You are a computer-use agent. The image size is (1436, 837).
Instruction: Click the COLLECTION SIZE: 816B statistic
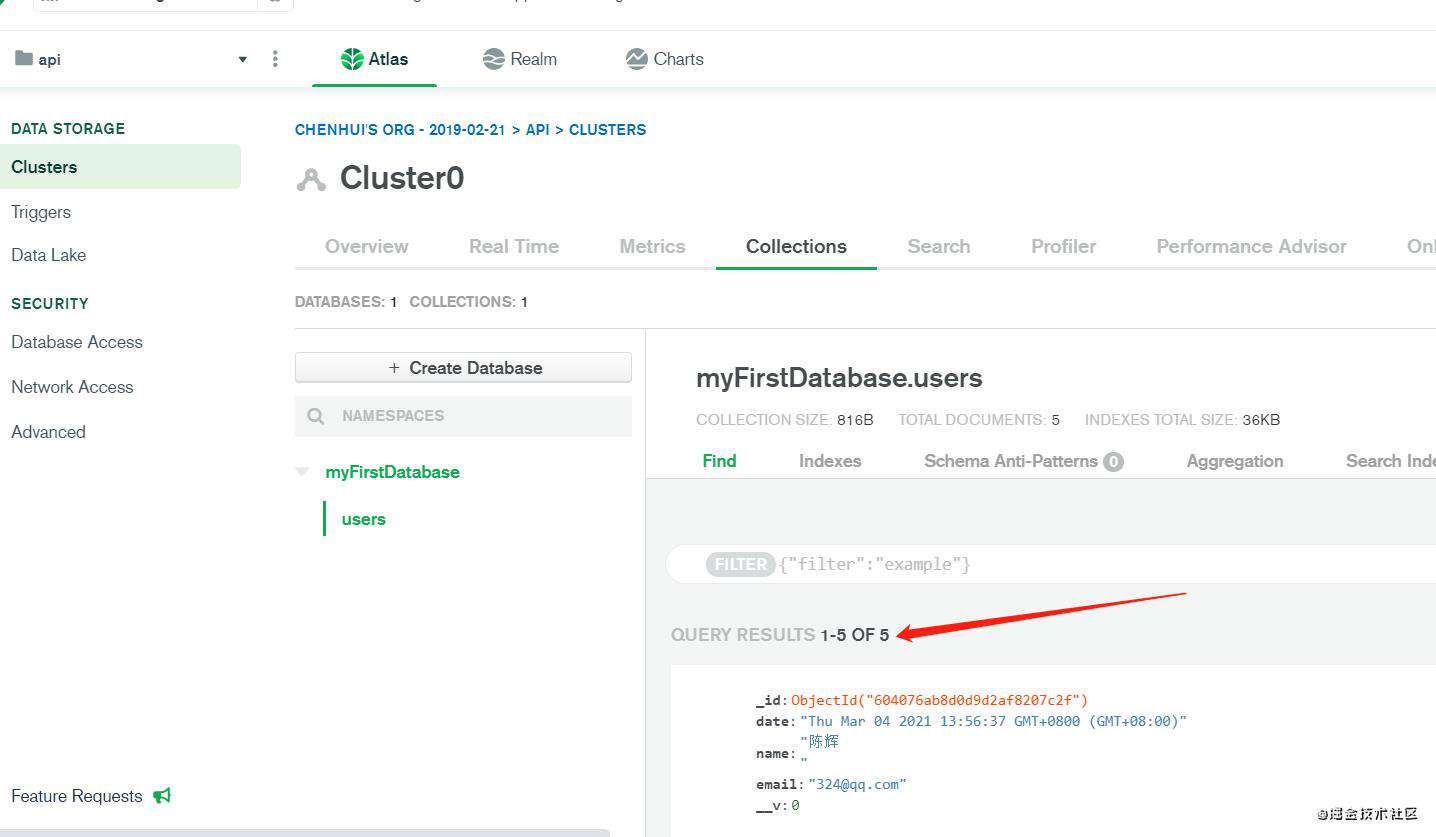(785, 420)
